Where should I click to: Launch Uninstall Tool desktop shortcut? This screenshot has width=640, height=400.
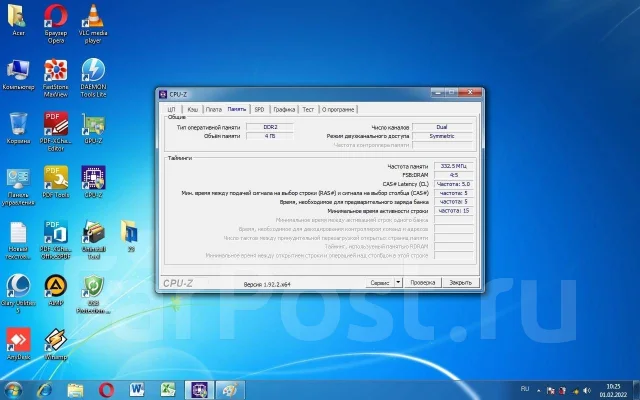(93, 240)
